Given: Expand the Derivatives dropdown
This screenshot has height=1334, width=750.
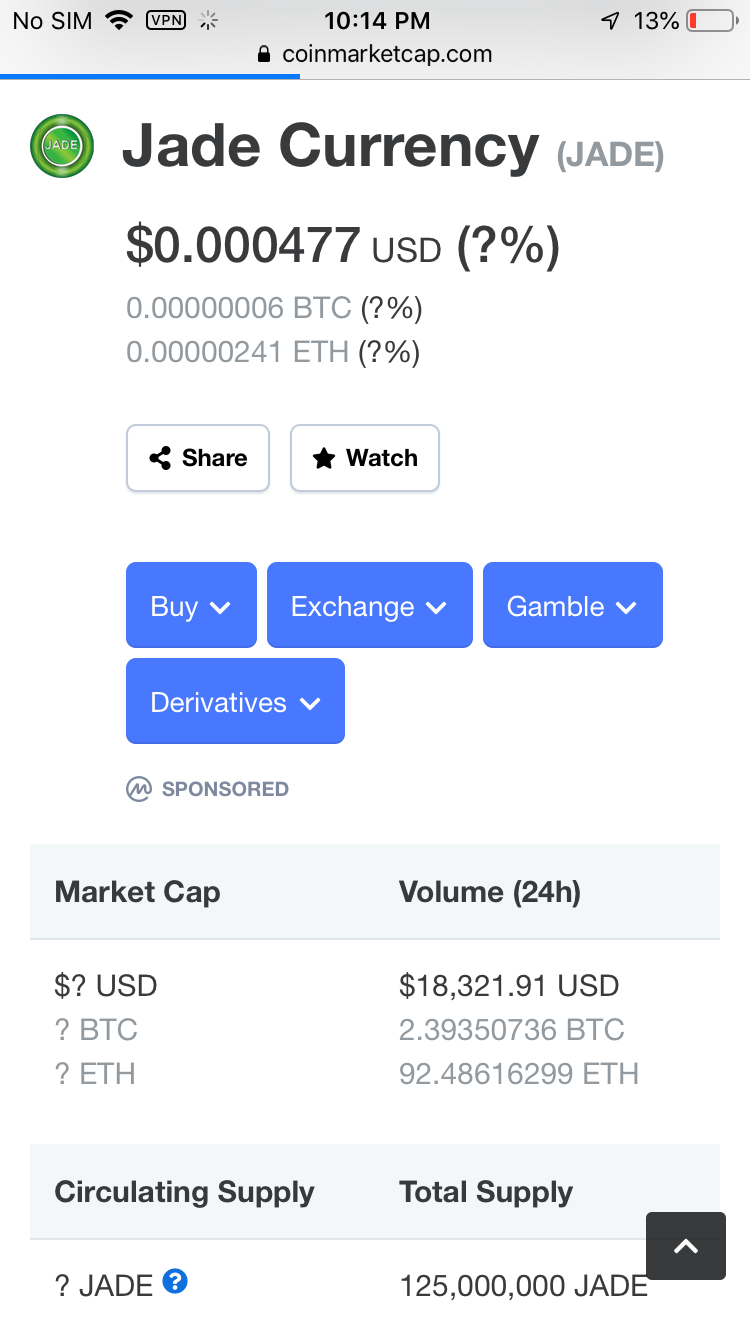Looking at the screenshot, I should point(235,701).
